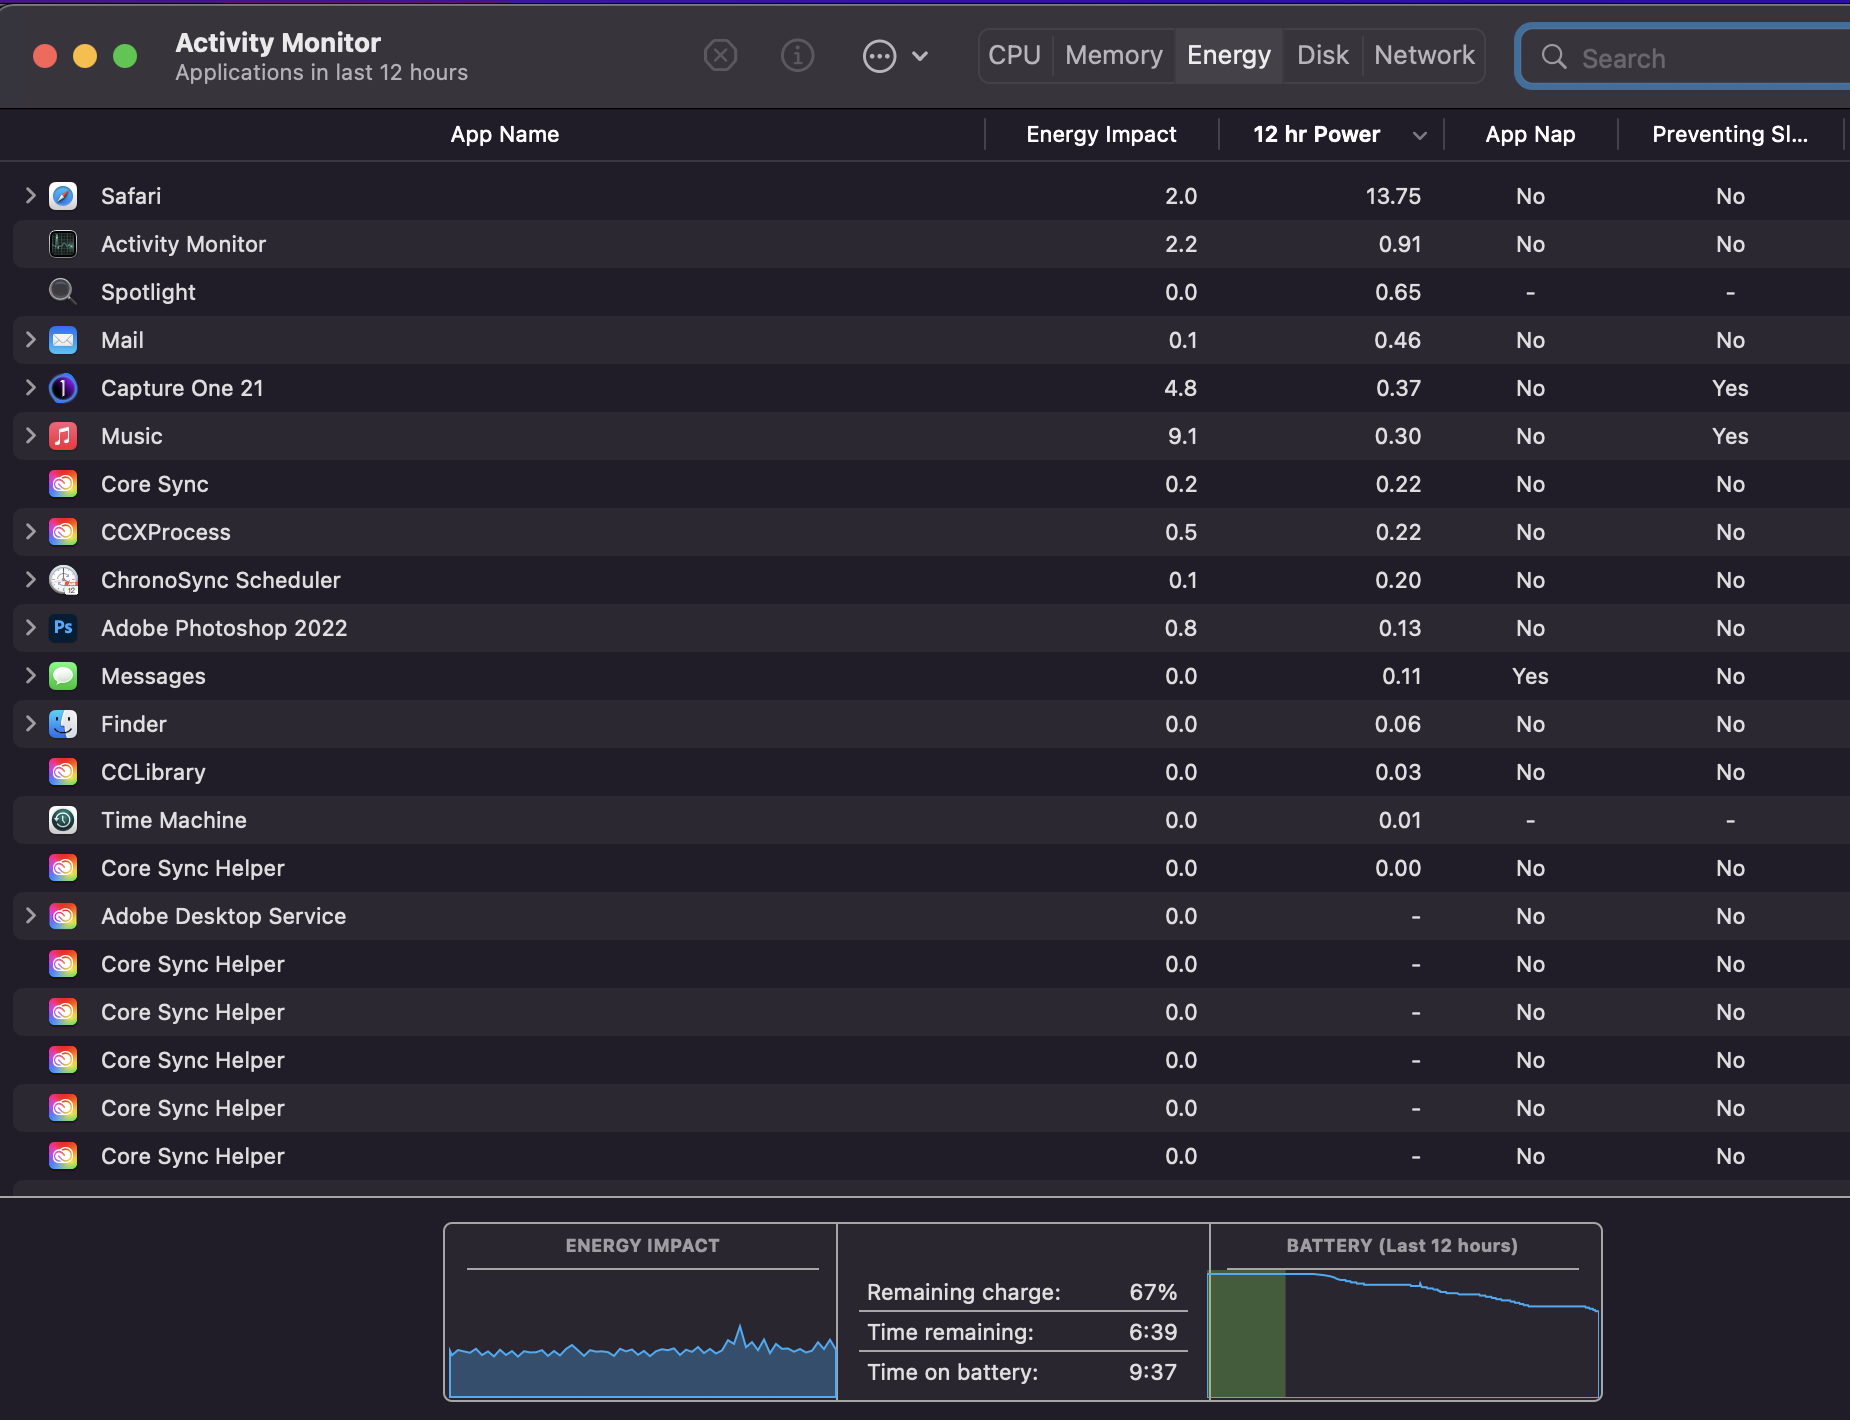This screenshot has height=1420, width=1850.
Task: Click Capture One's 4.8 energy impact value
Action: tap(1181, 388)
